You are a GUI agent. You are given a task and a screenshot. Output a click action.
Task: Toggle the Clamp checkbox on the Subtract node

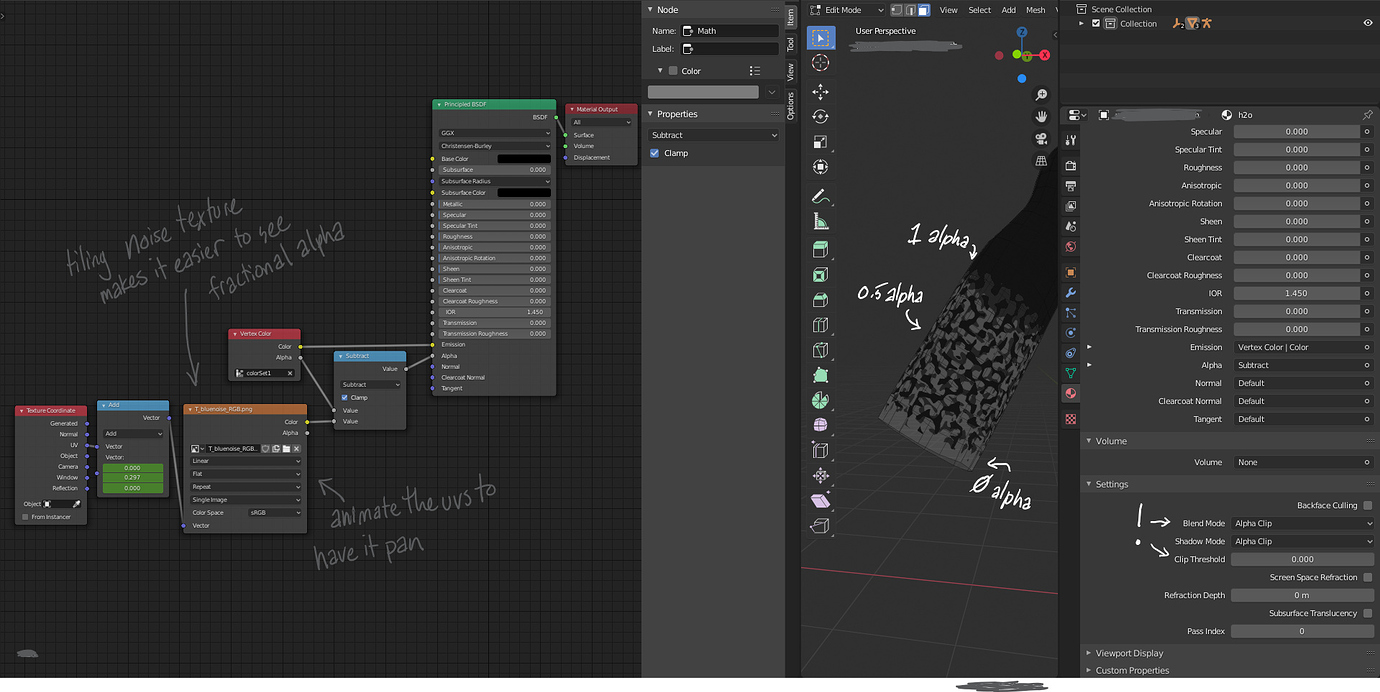(344, 395)
